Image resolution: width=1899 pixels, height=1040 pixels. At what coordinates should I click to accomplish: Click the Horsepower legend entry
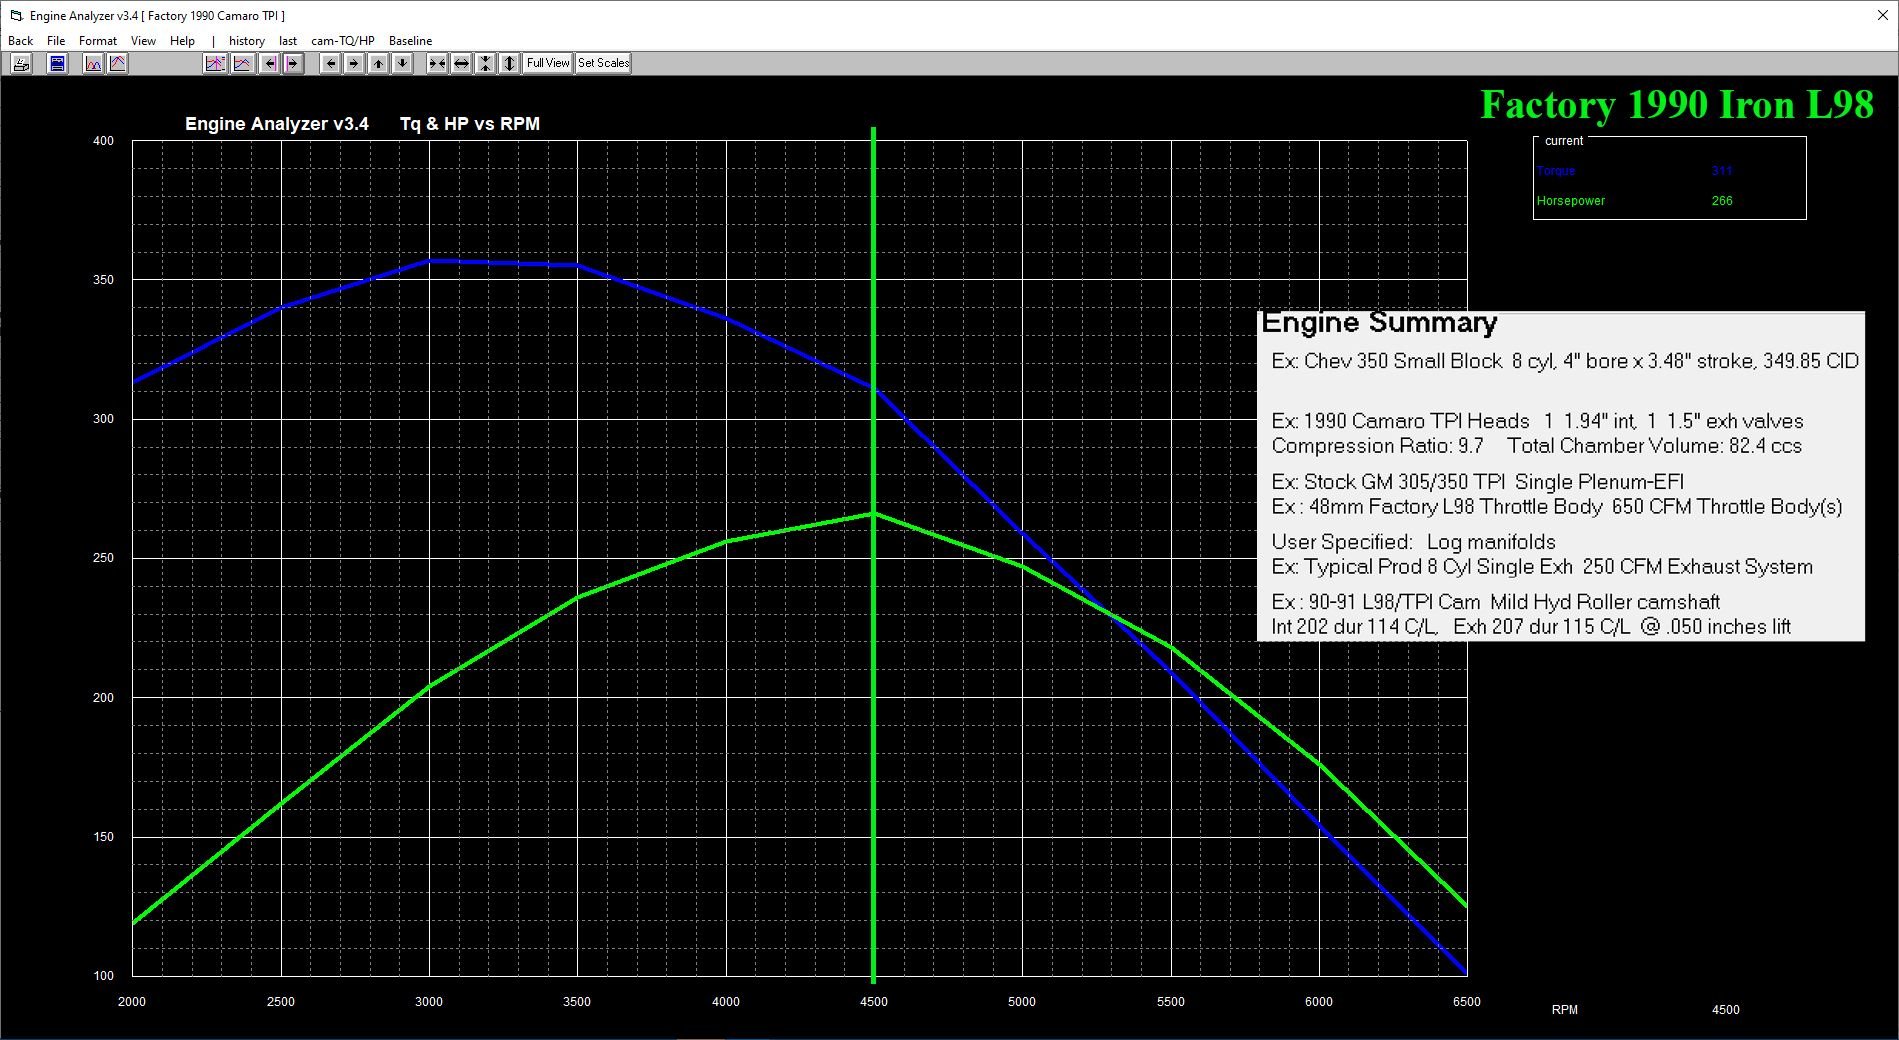1570,201
